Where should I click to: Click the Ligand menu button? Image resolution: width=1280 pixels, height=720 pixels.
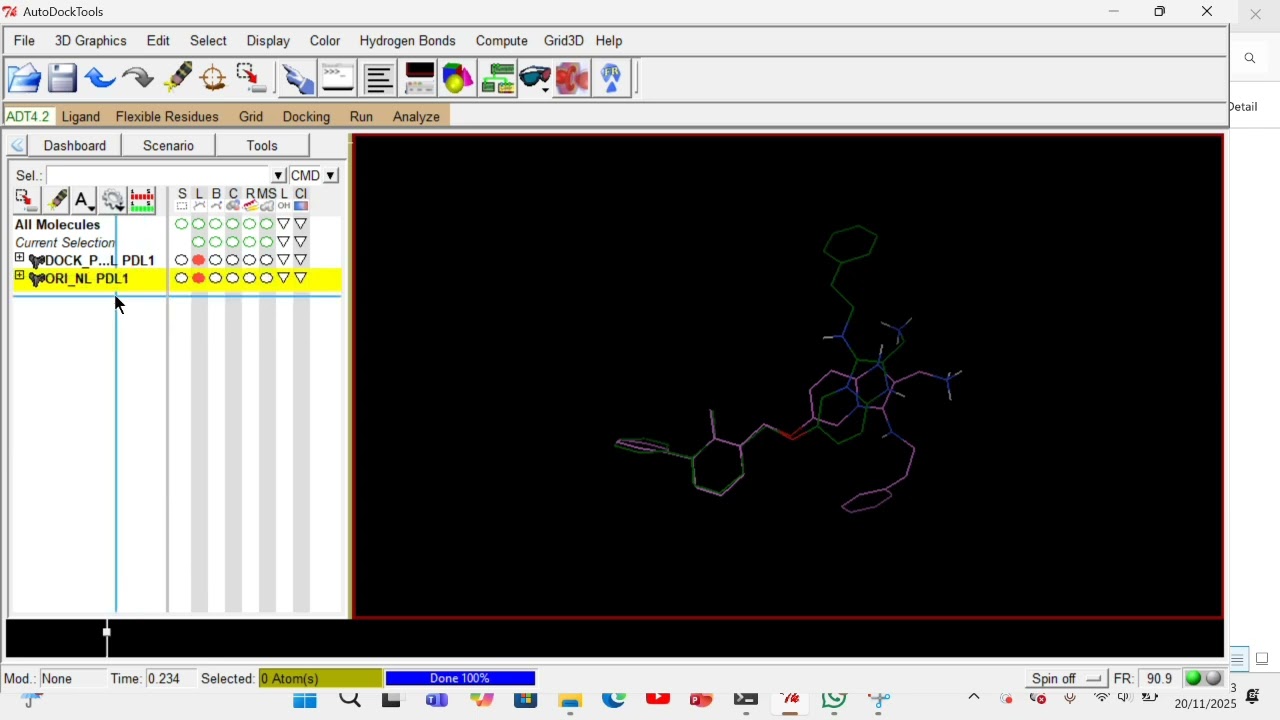coord(81,117)
